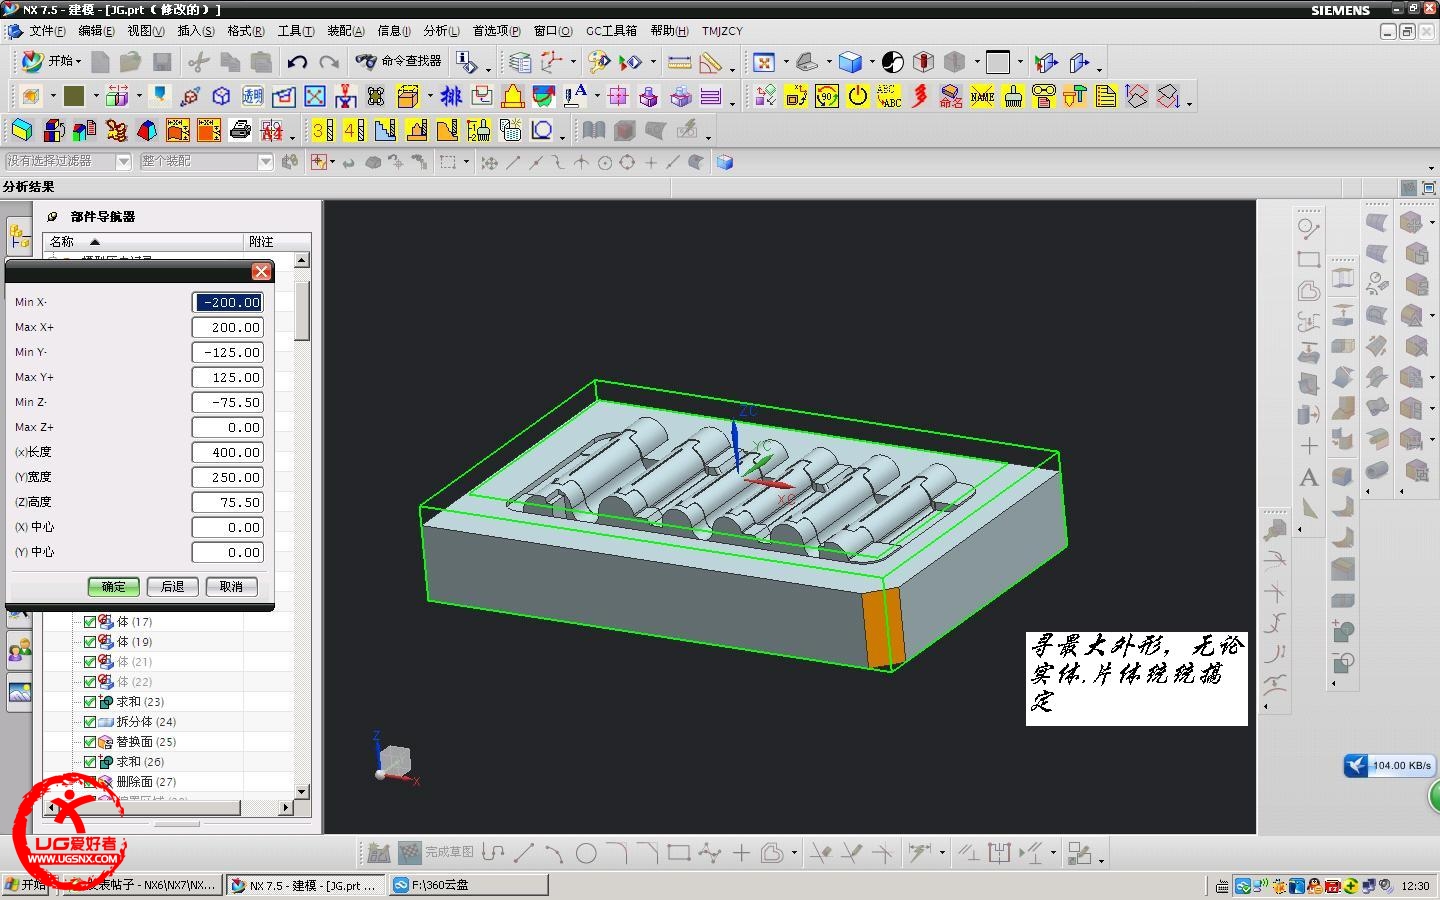Open the dropdown arrow beside fit view icon
This screenshot has height=900, width=1440.
(785, 62)
